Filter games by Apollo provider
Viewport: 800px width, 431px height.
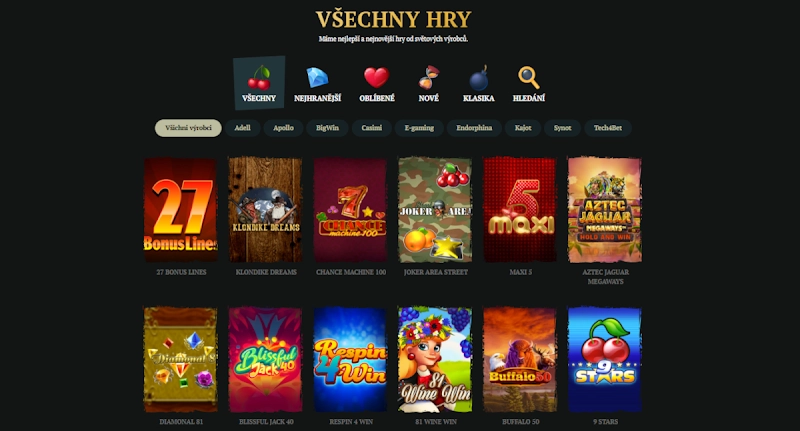click(x=283, y=128)
